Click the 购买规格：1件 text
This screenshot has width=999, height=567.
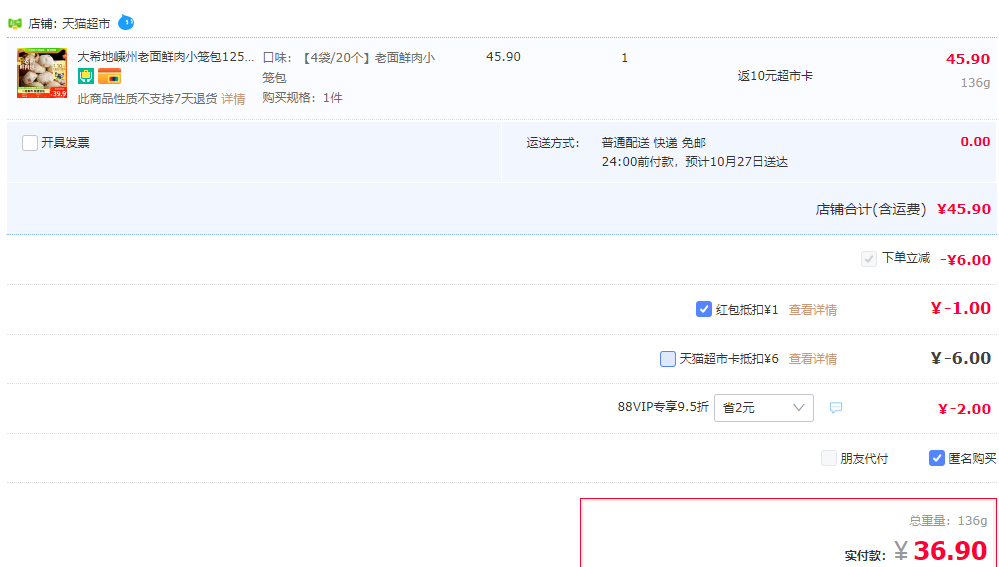pos(303,97)
